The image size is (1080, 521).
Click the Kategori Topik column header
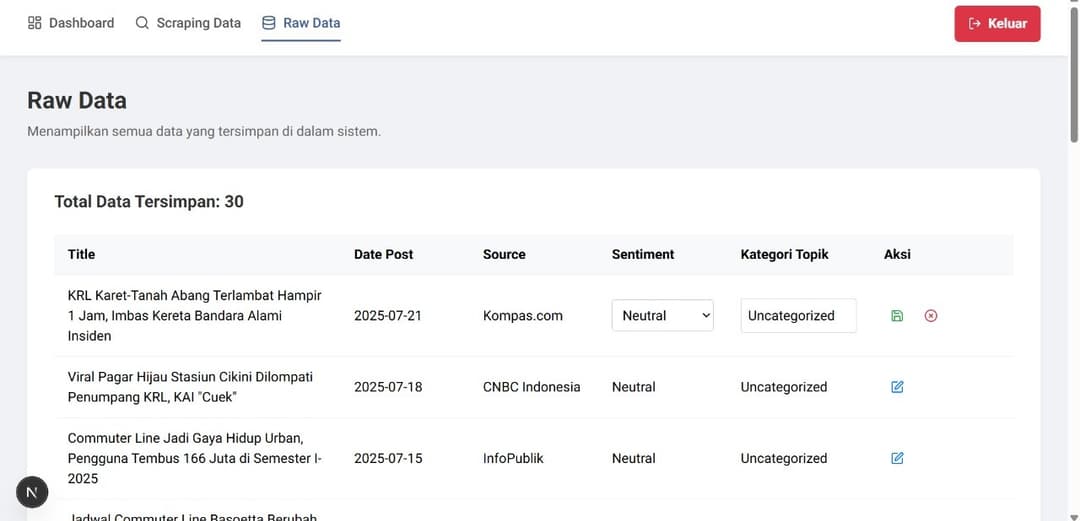coord(785,254)
